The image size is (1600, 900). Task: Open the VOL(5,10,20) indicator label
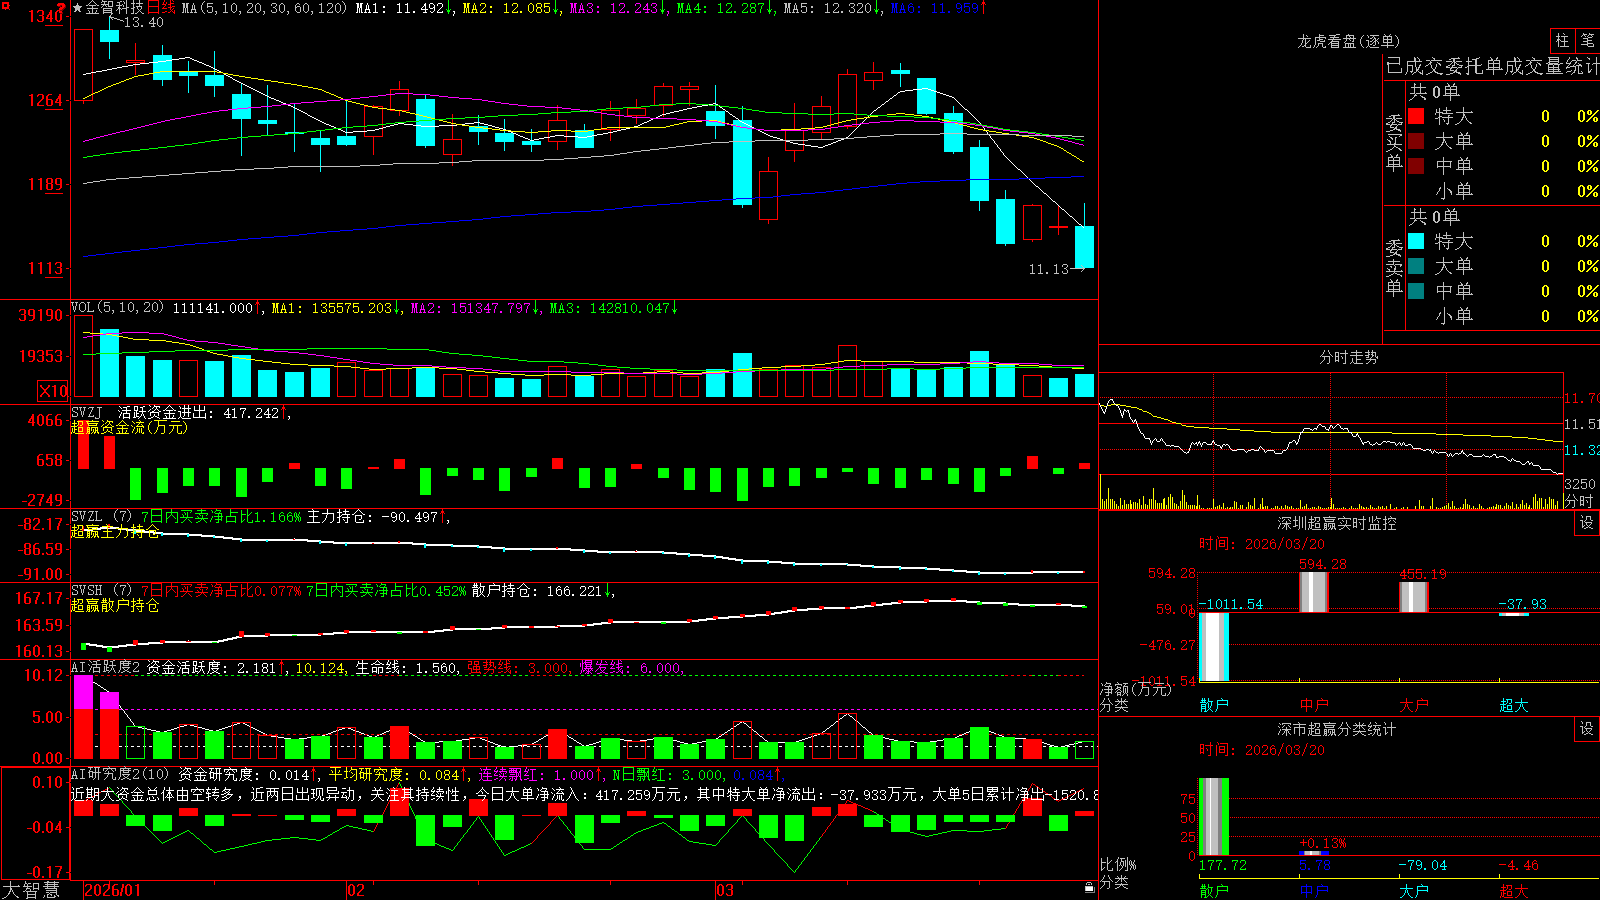(117, 308)
